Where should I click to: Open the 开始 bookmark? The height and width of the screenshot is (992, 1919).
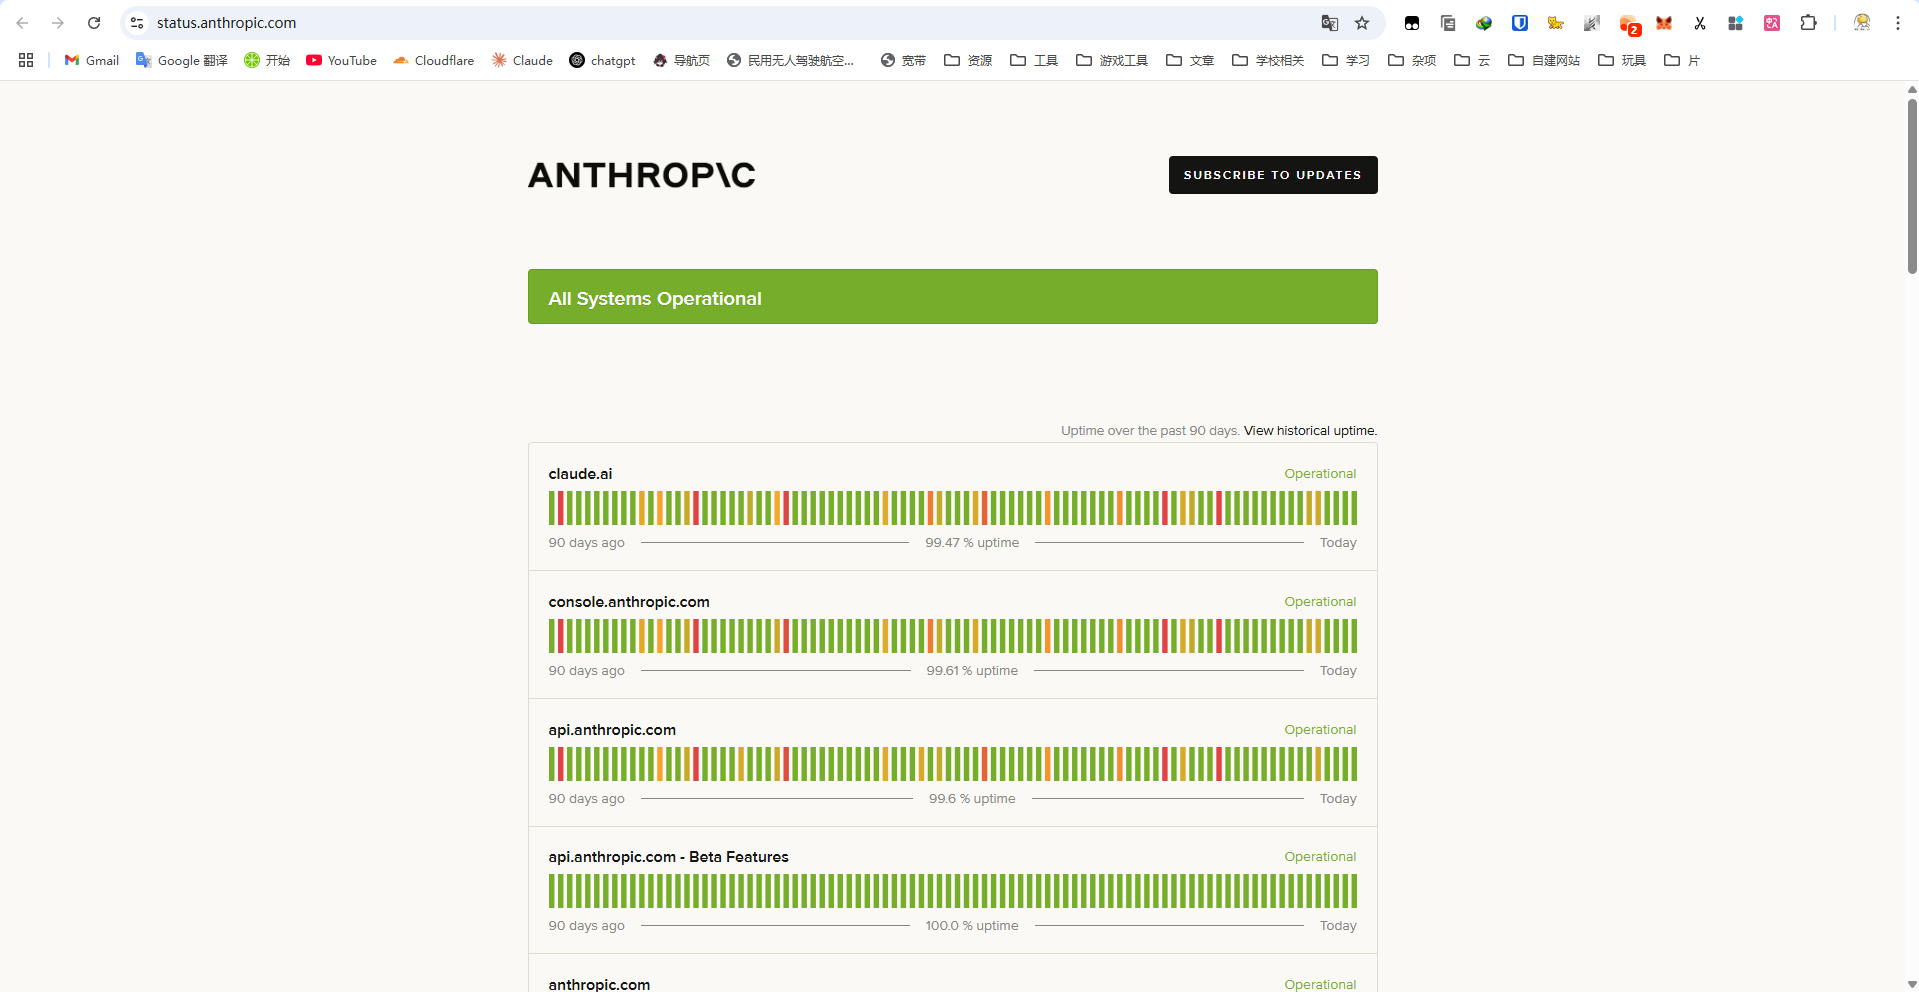(x=267, y=60)
